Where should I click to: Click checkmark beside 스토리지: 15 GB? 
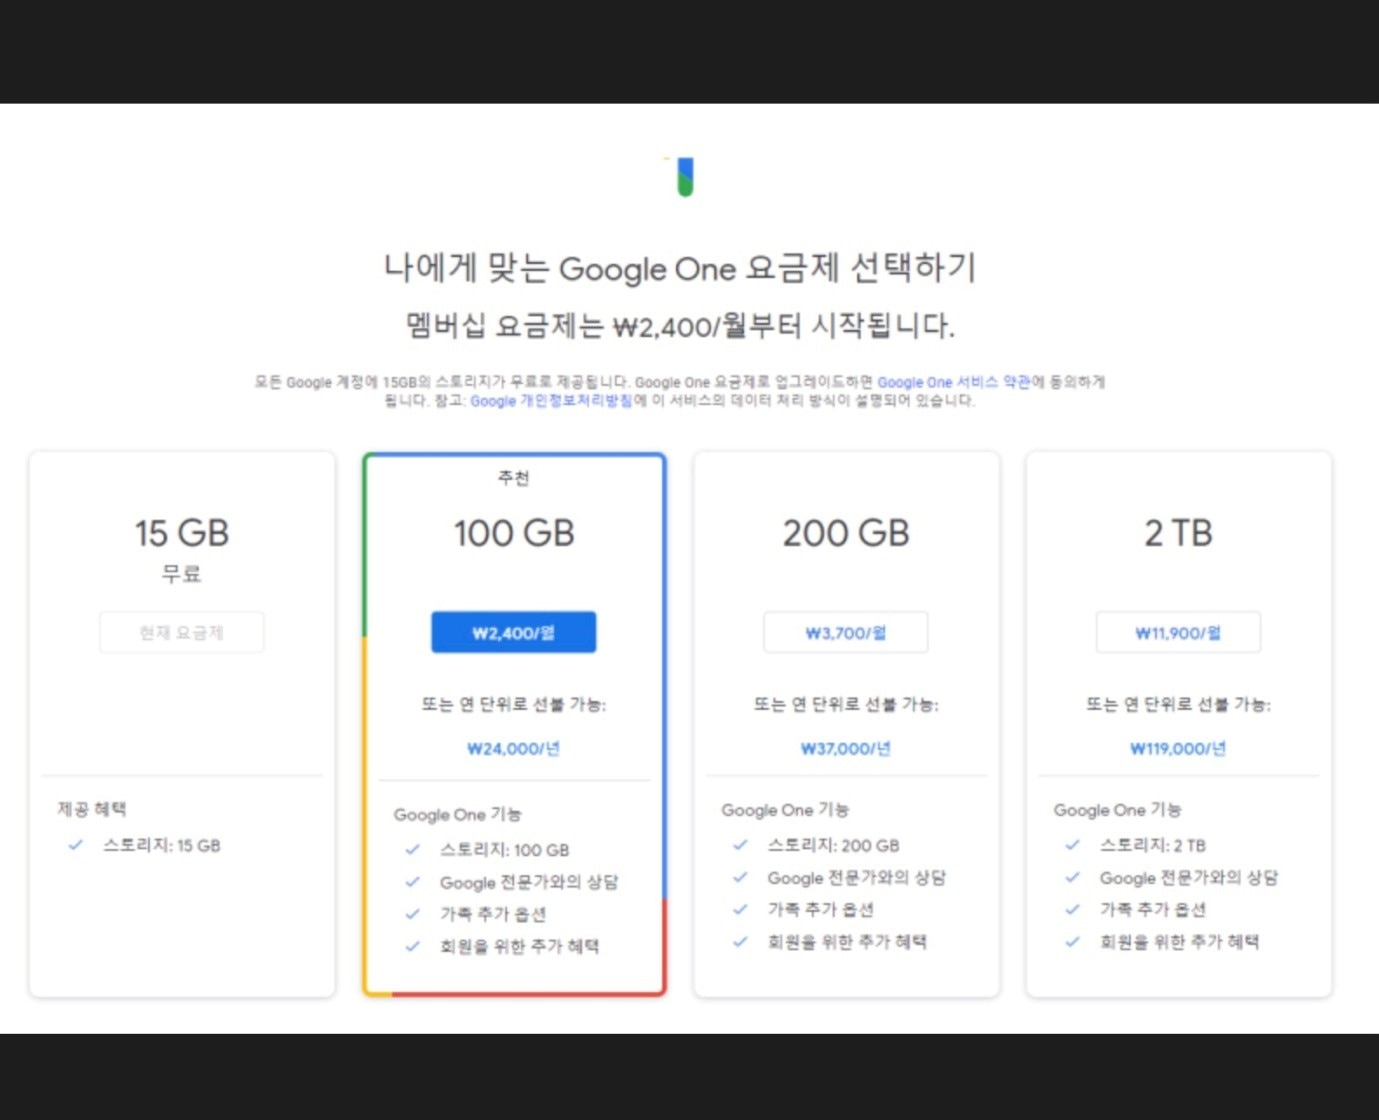pos(75,845)
